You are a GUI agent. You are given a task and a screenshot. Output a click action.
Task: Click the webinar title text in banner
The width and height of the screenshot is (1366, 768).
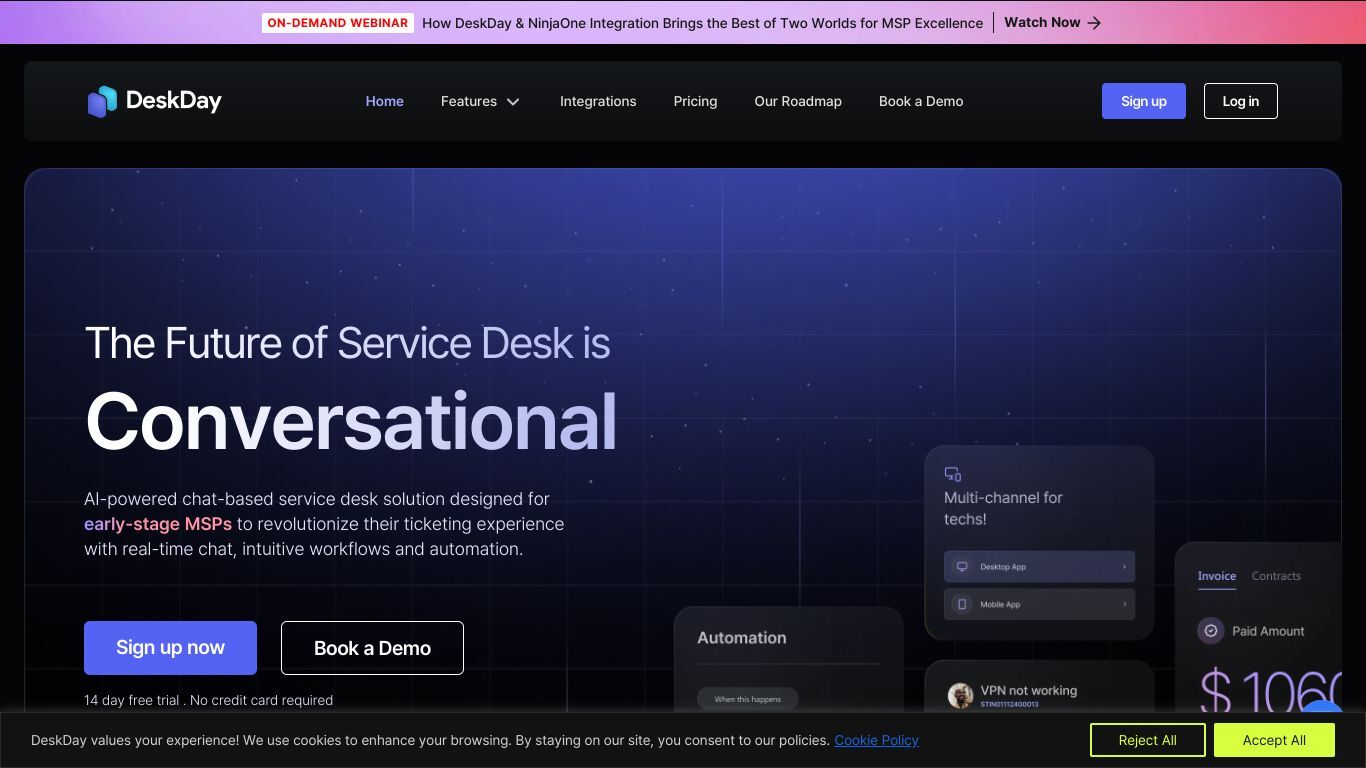click(702, 22)
